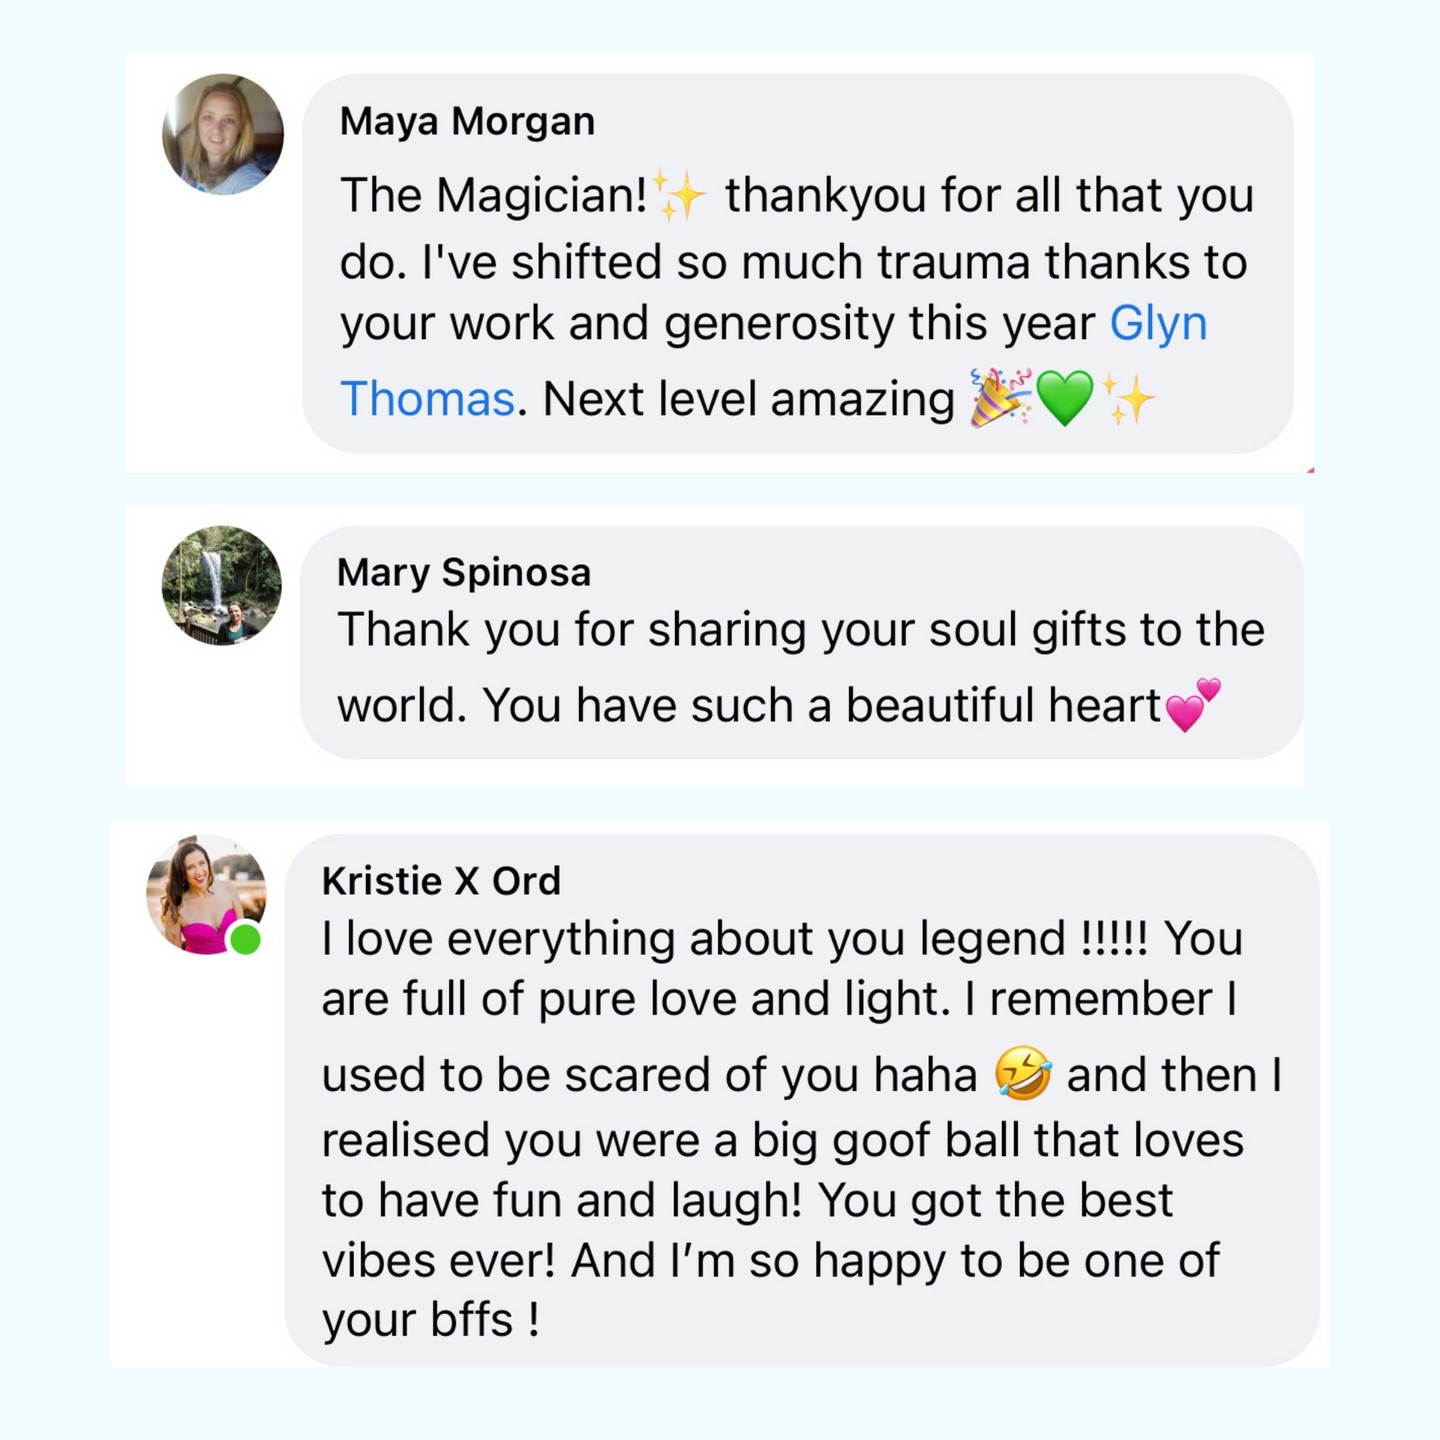Click the green heart emoji
Screen dimensions: 1440x1440
click(1065, 398)
